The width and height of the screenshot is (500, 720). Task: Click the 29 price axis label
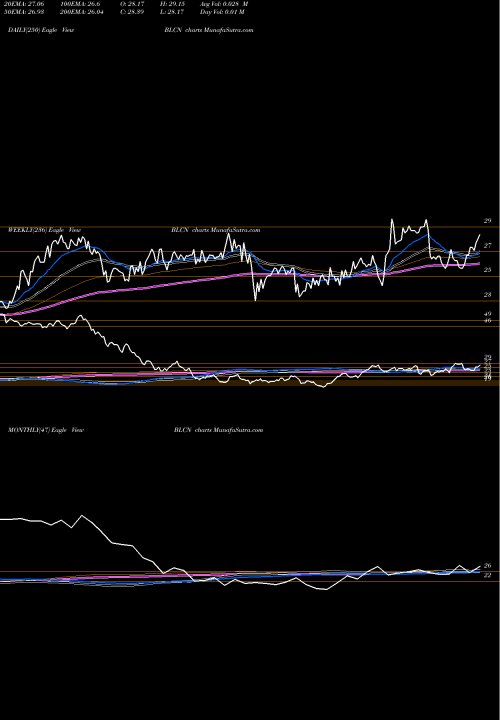488,221
